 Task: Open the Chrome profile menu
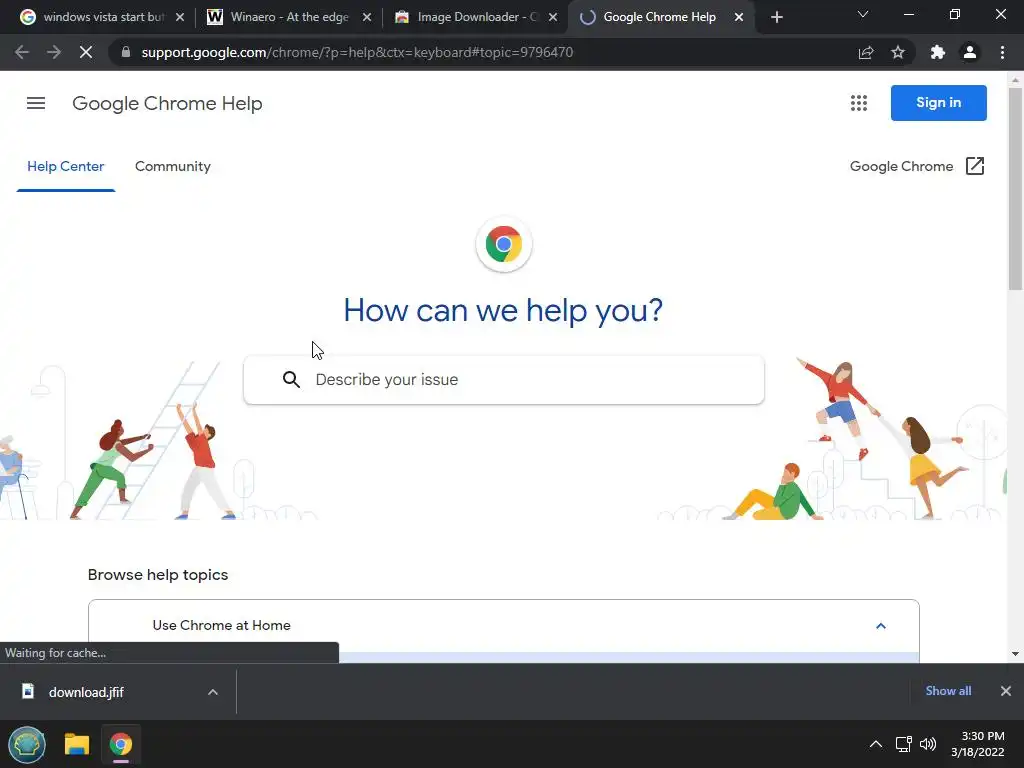click(970, 52)
